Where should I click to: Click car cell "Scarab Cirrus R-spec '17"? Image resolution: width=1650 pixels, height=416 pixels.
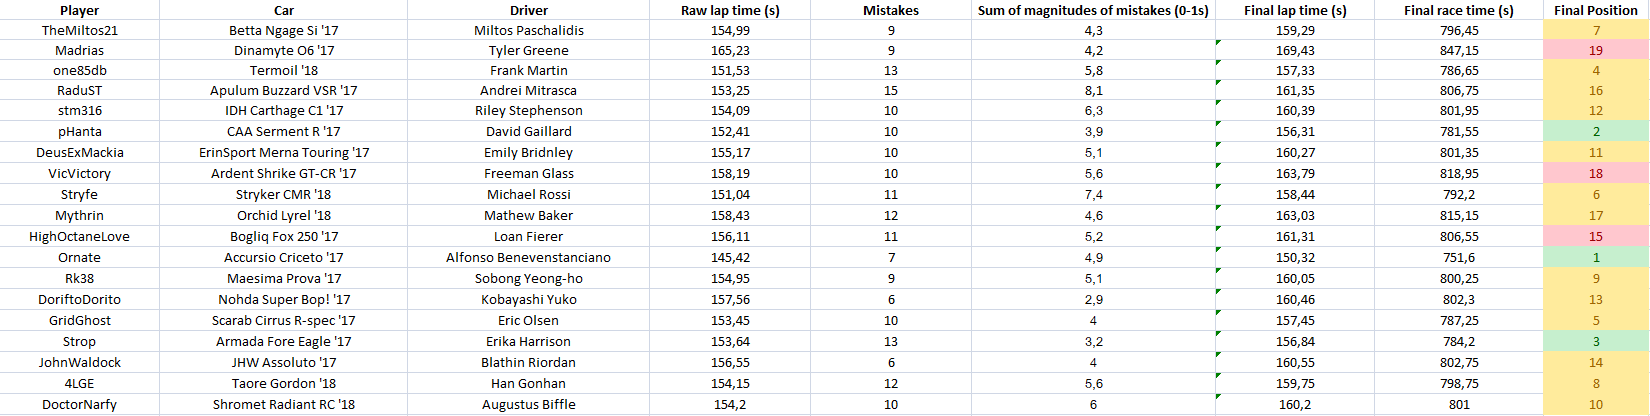pyautogui.click(x=284, y=320)
